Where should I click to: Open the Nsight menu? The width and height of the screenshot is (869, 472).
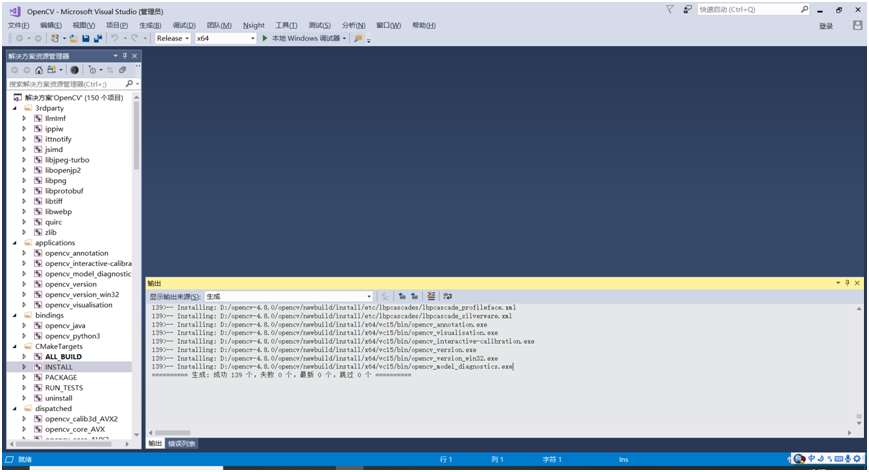point(253,25)
